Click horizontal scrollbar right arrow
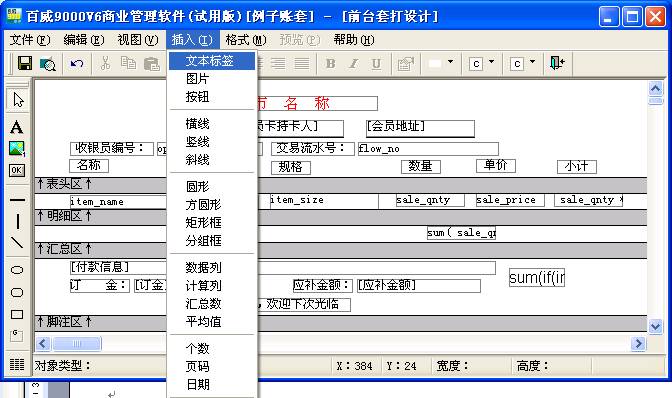This screenshot has height=398, width=672. (x=638, y=344)
